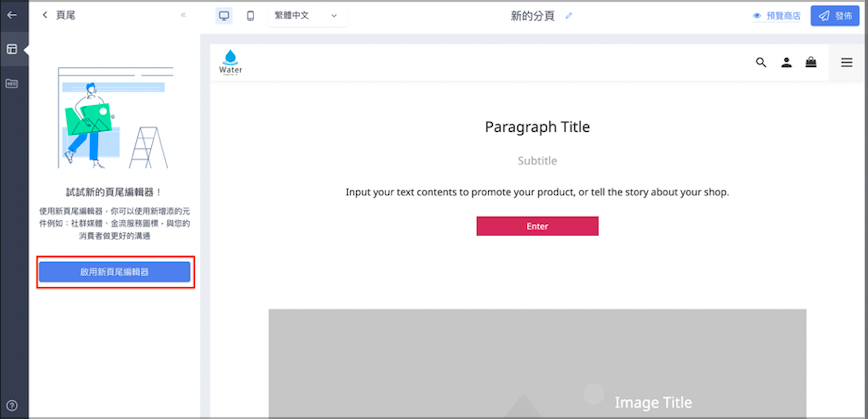868x419 pixels.
Task: Select the 'Input your text contents' paragraph
Action: [x=538, y=193]
